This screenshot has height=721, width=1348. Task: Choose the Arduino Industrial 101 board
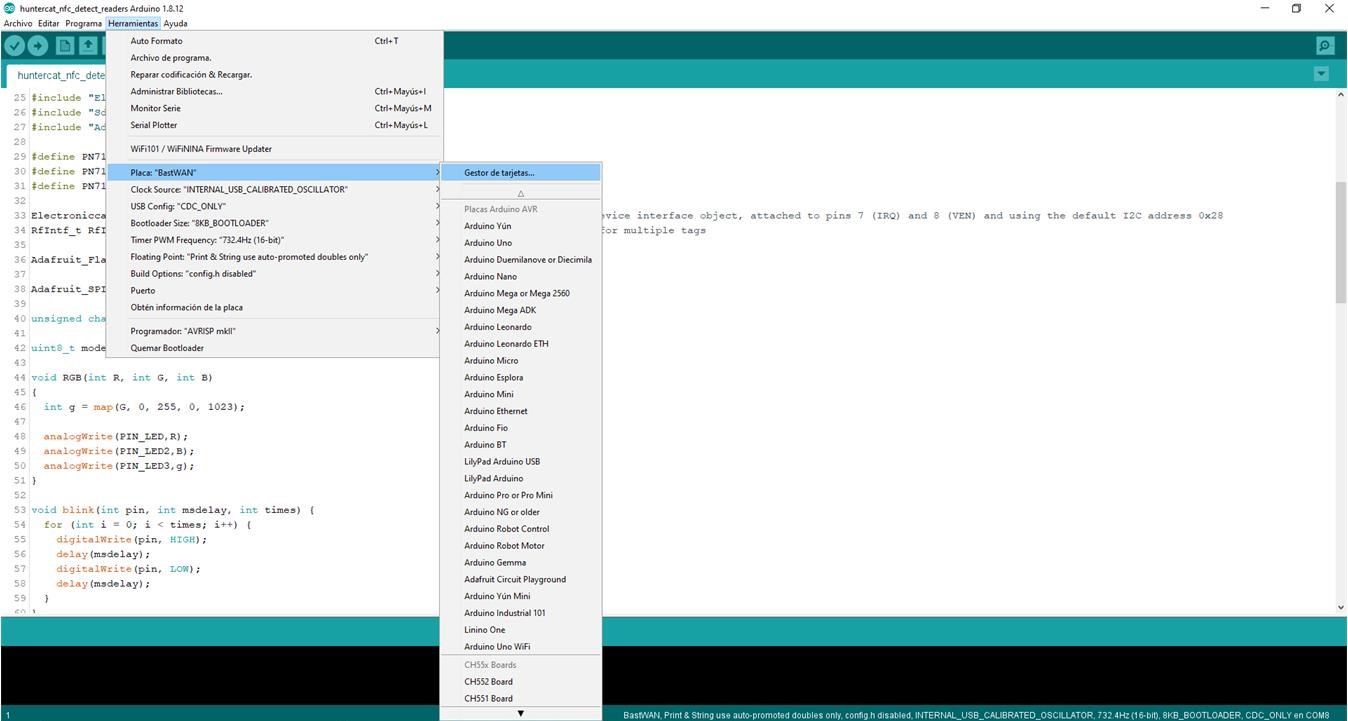(521, 613)
